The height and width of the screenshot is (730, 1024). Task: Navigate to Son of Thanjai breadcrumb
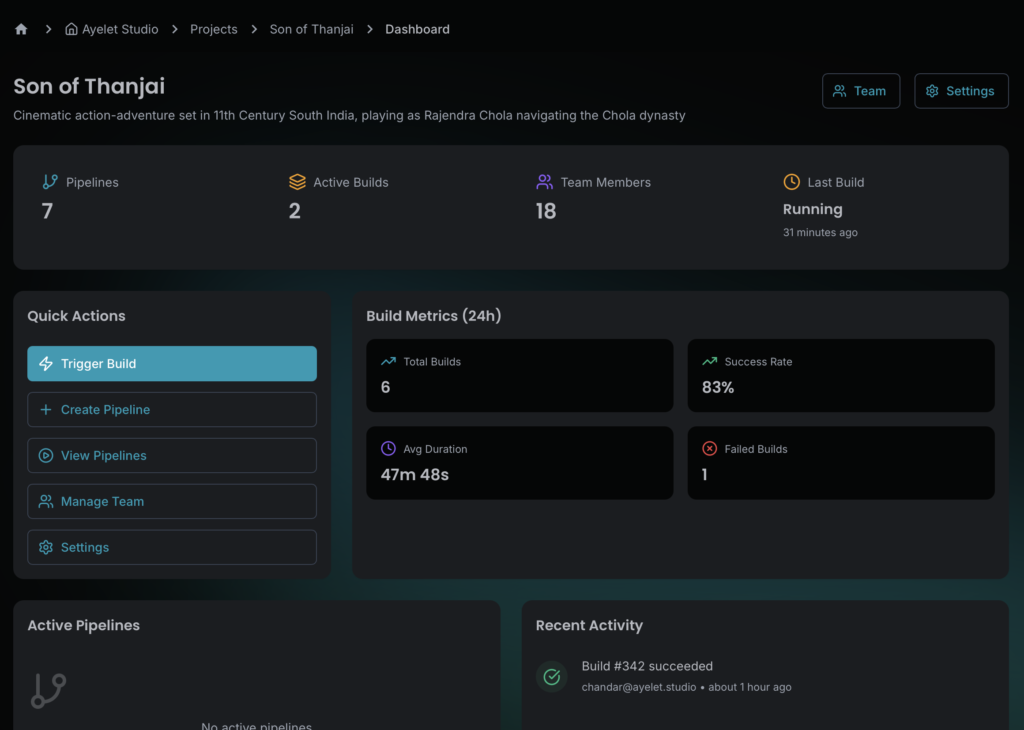tap(311, 29)
